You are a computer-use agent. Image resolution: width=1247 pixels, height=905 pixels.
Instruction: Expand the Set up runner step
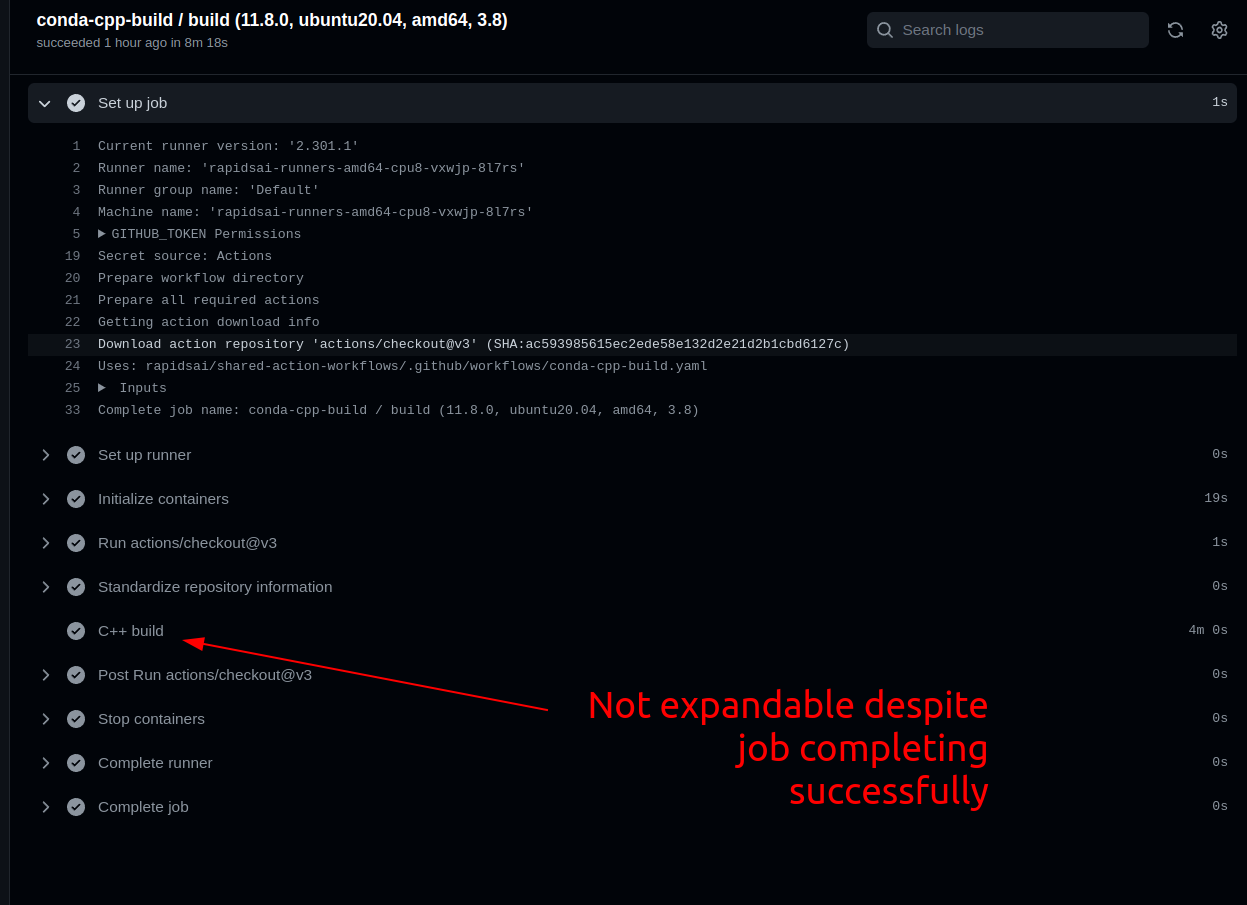[x=45, y=454]
